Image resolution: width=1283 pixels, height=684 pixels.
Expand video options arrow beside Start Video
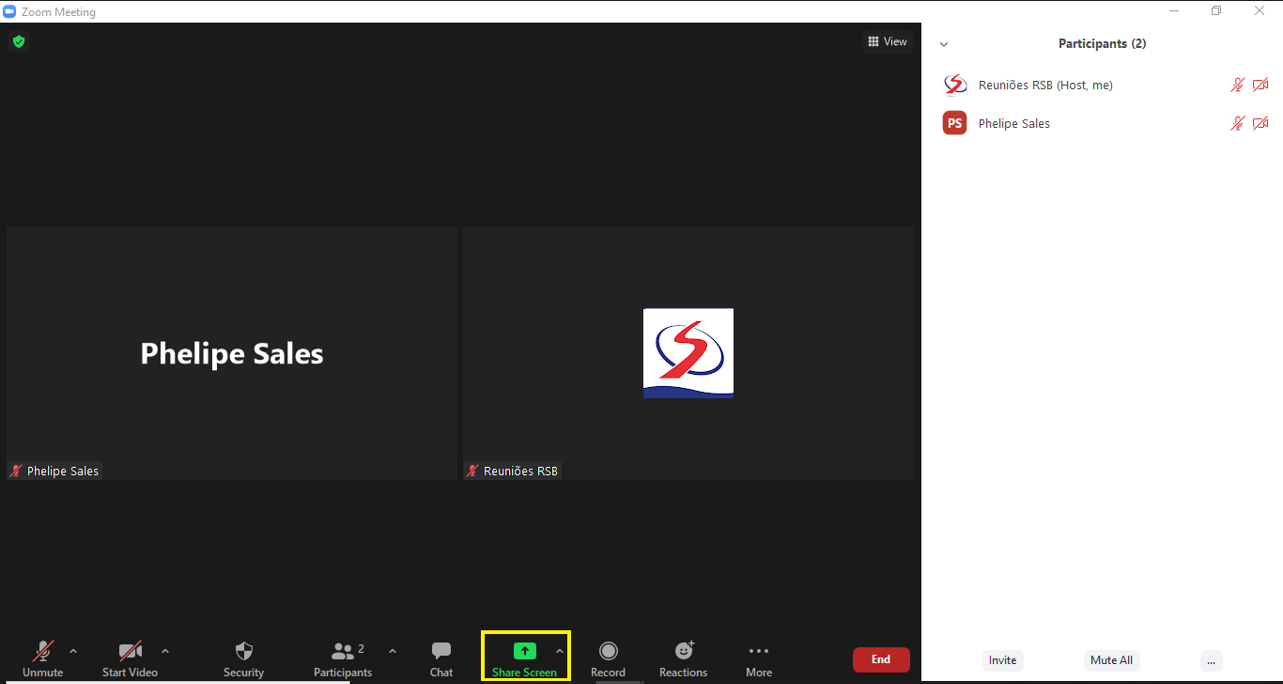[165, 651]
